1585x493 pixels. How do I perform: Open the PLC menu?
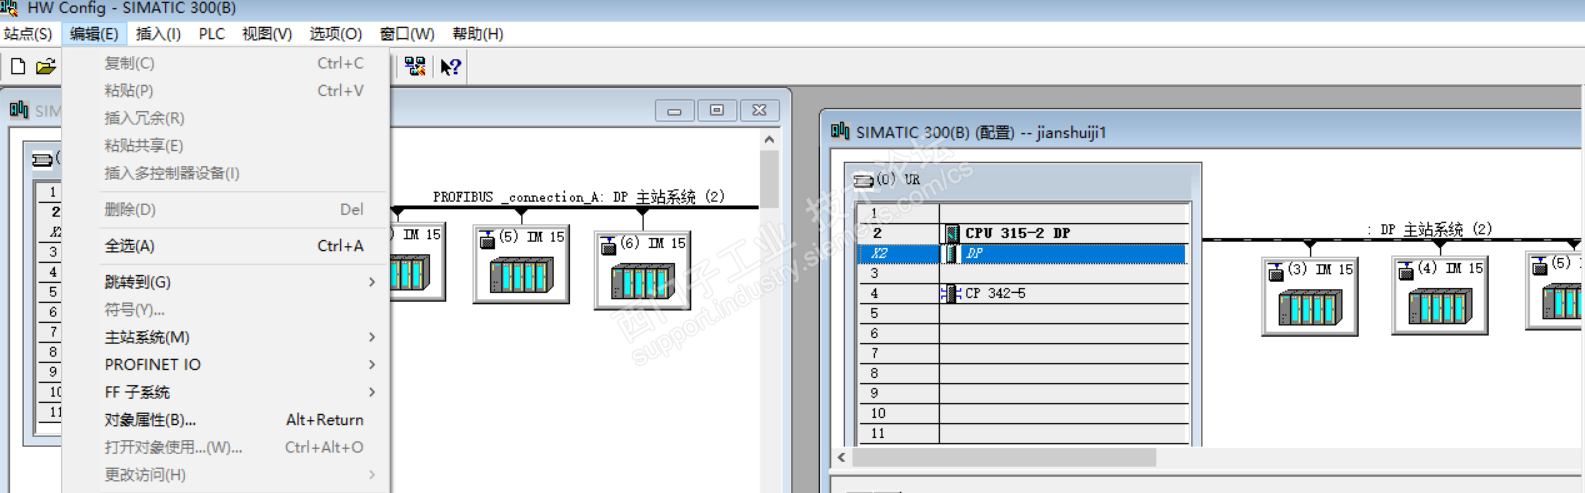coord(212,34)
